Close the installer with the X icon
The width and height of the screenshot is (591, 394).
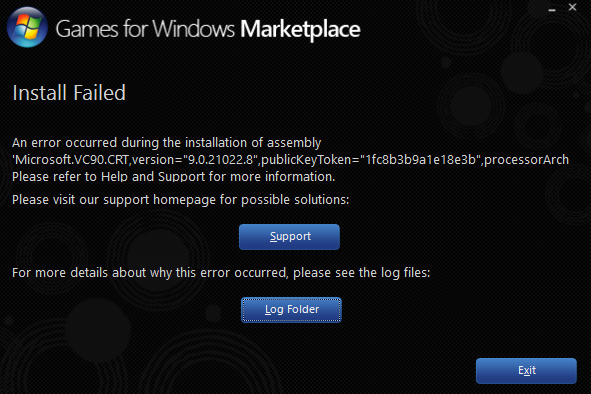pos(572,7)
